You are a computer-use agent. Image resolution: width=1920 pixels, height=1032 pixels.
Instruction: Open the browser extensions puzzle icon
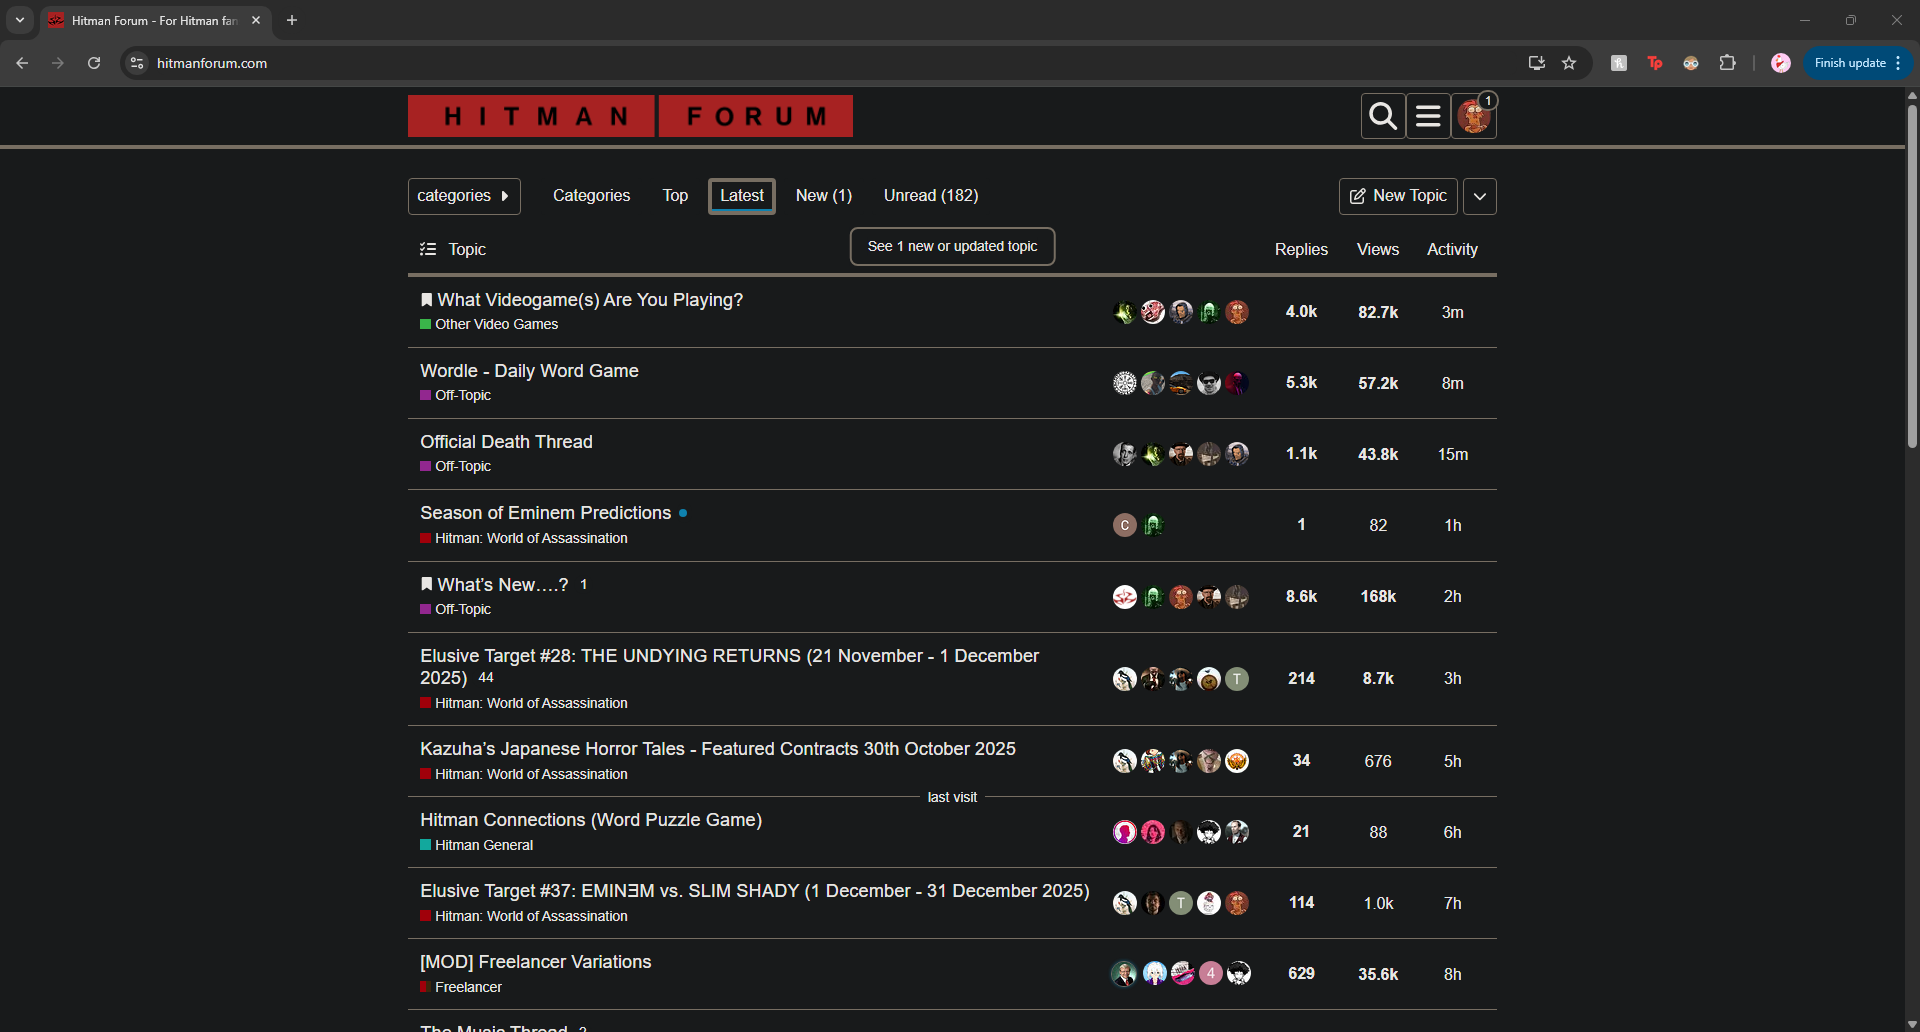click(1727, 63)
